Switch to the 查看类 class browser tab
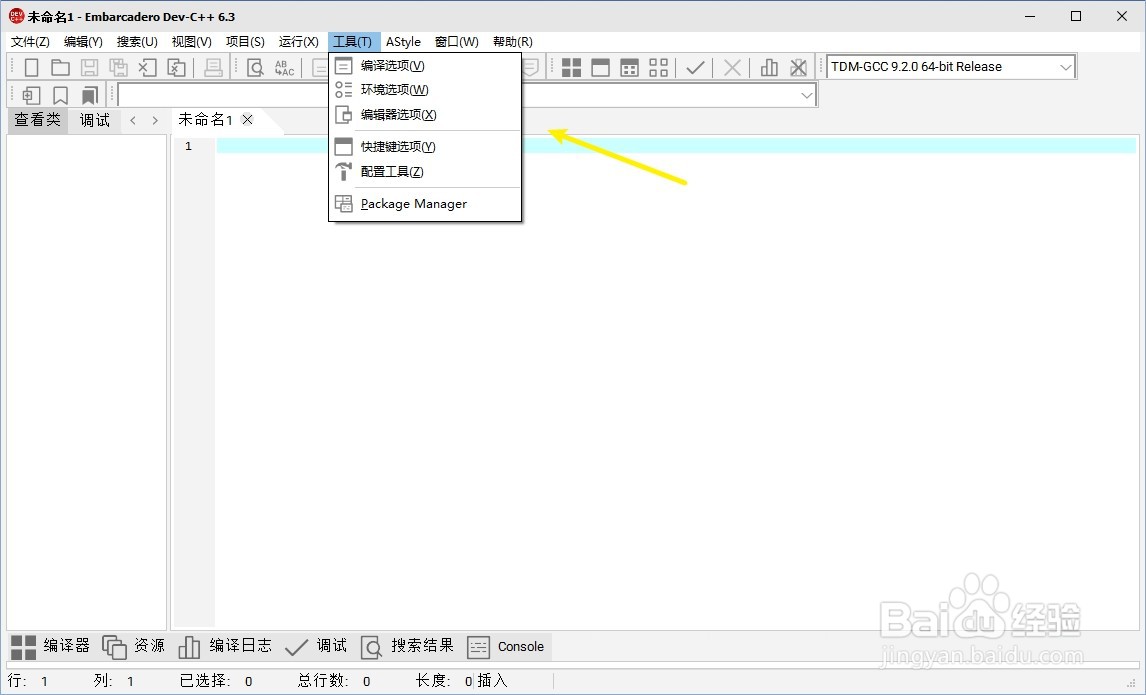The height and width of the screenshot is (695, 1146). tap(37, 120)
